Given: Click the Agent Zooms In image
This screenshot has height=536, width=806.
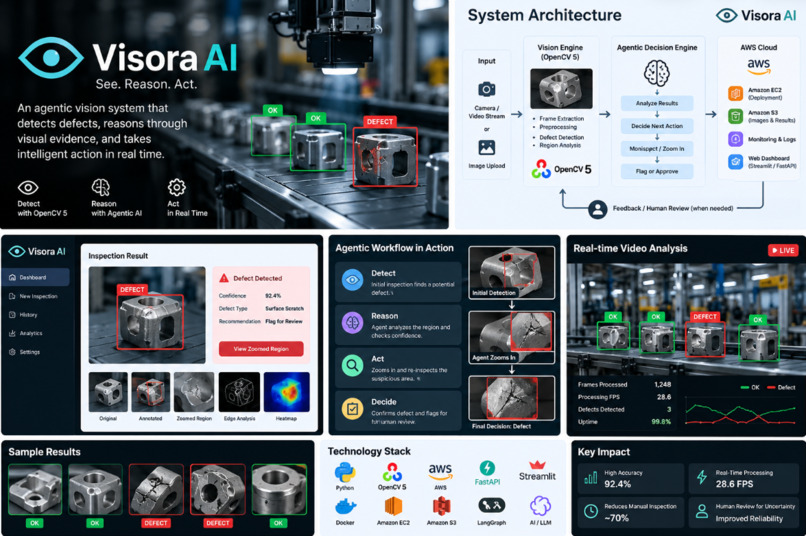Looking at the screenshot, I should [x=511, y=337].
